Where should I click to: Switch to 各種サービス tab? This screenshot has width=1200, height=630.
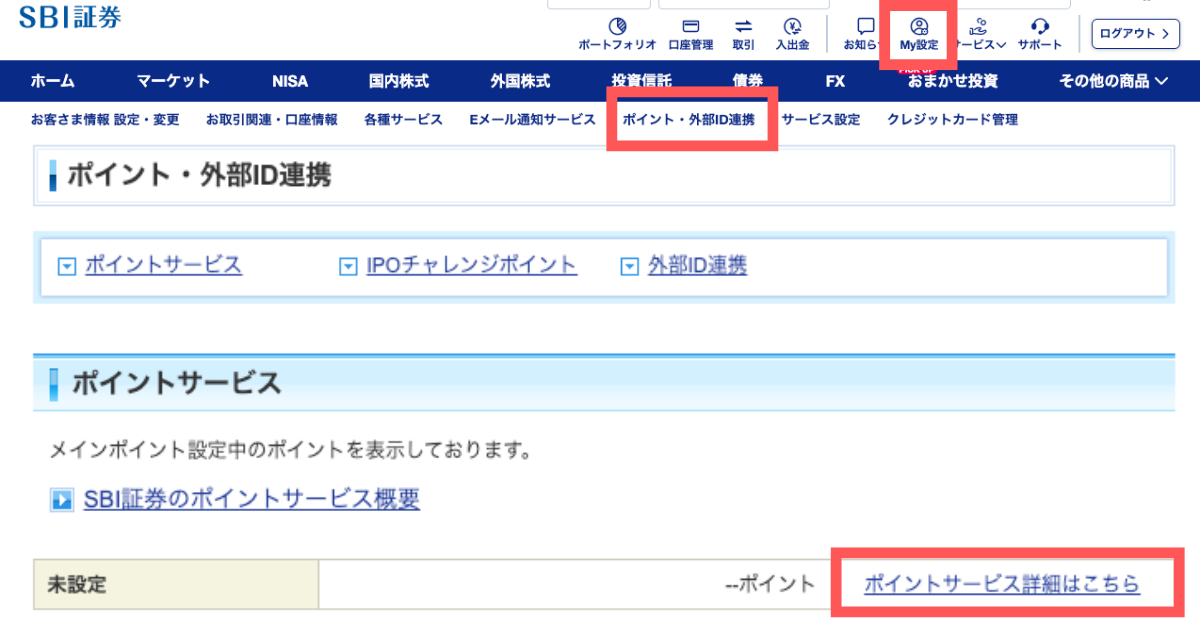(403, 120)
